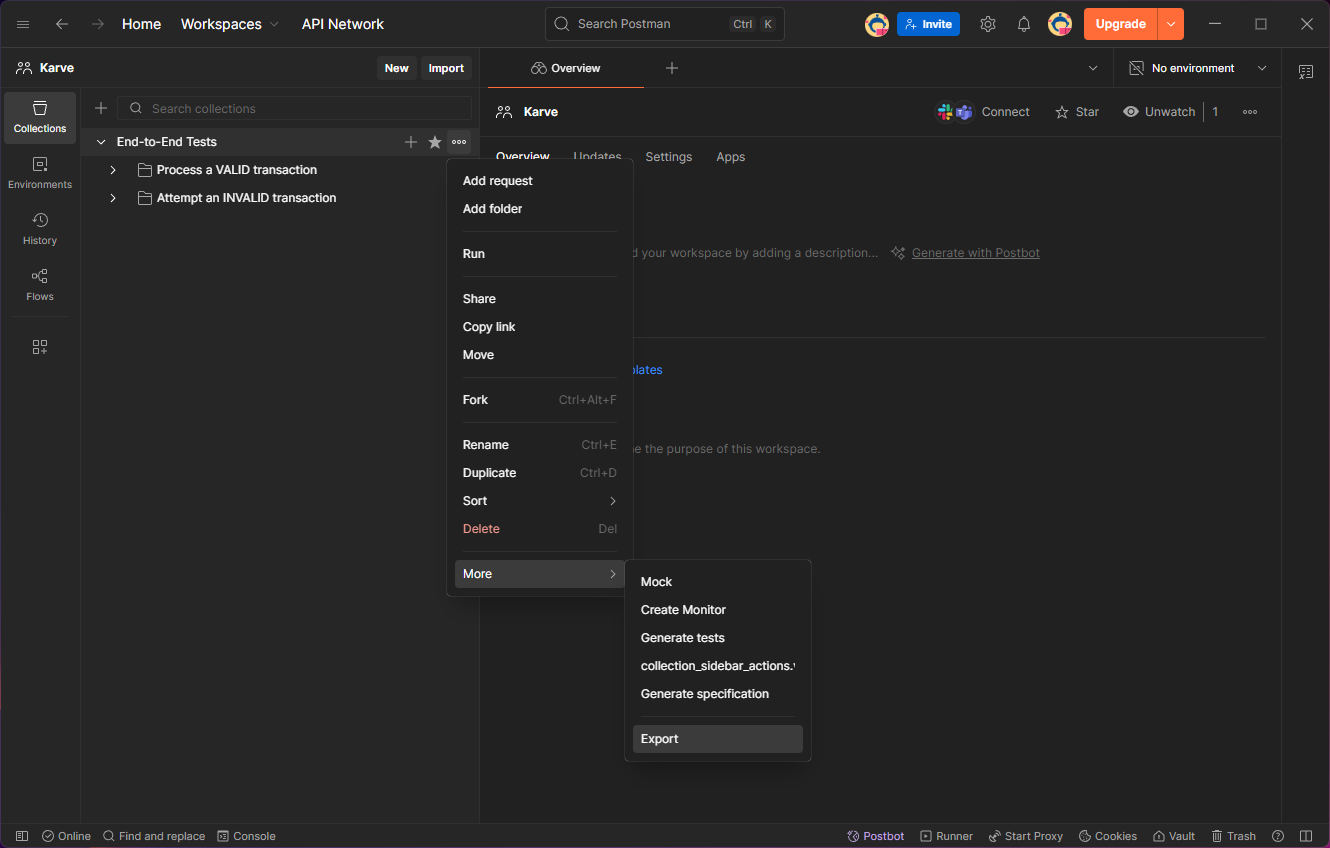The width and height of the screenshot is (1330, 848).
Task: Select Add folder from context menu
Action: pyautogui.click(x=540, y=209)
